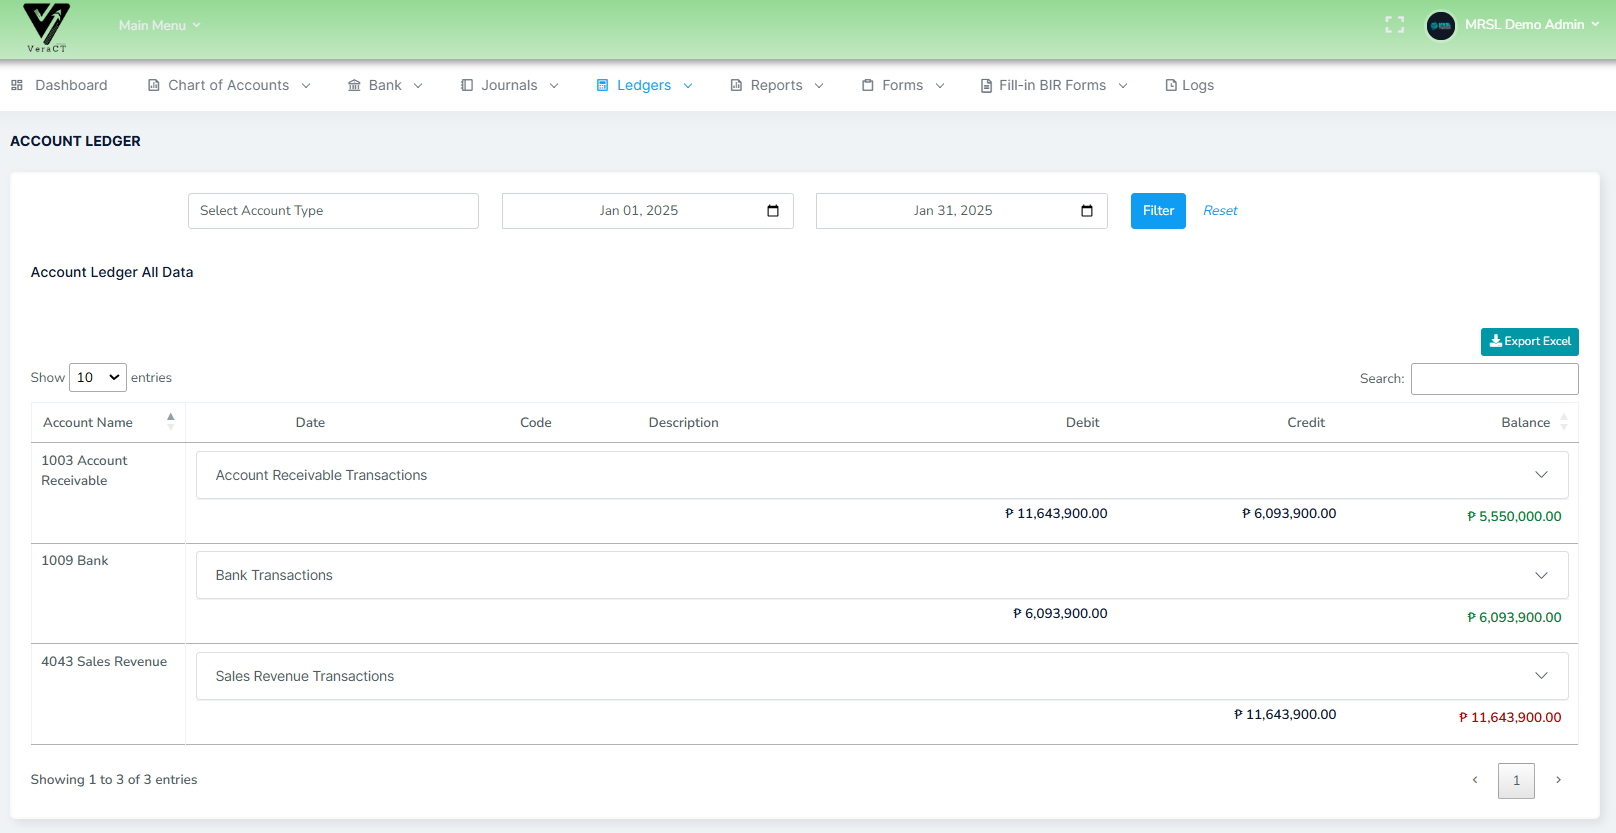Toggle fullscreen mode icon
Viewport: 1616px width, 833px height.
(x=1395, y=25)
